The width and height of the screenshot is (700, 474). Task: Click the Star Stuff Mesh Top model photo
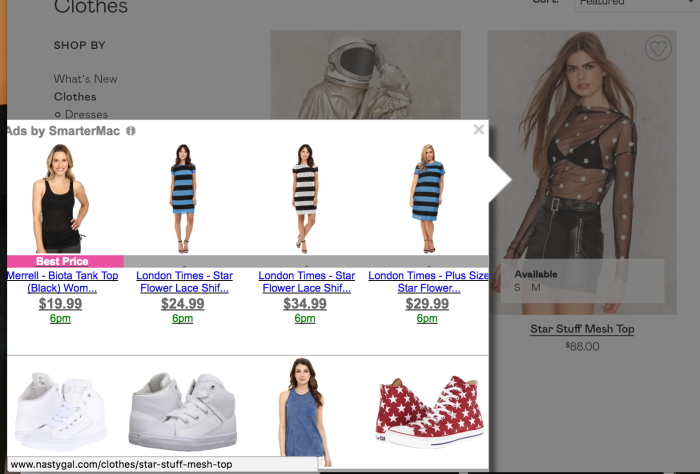(x=582, y=172)
